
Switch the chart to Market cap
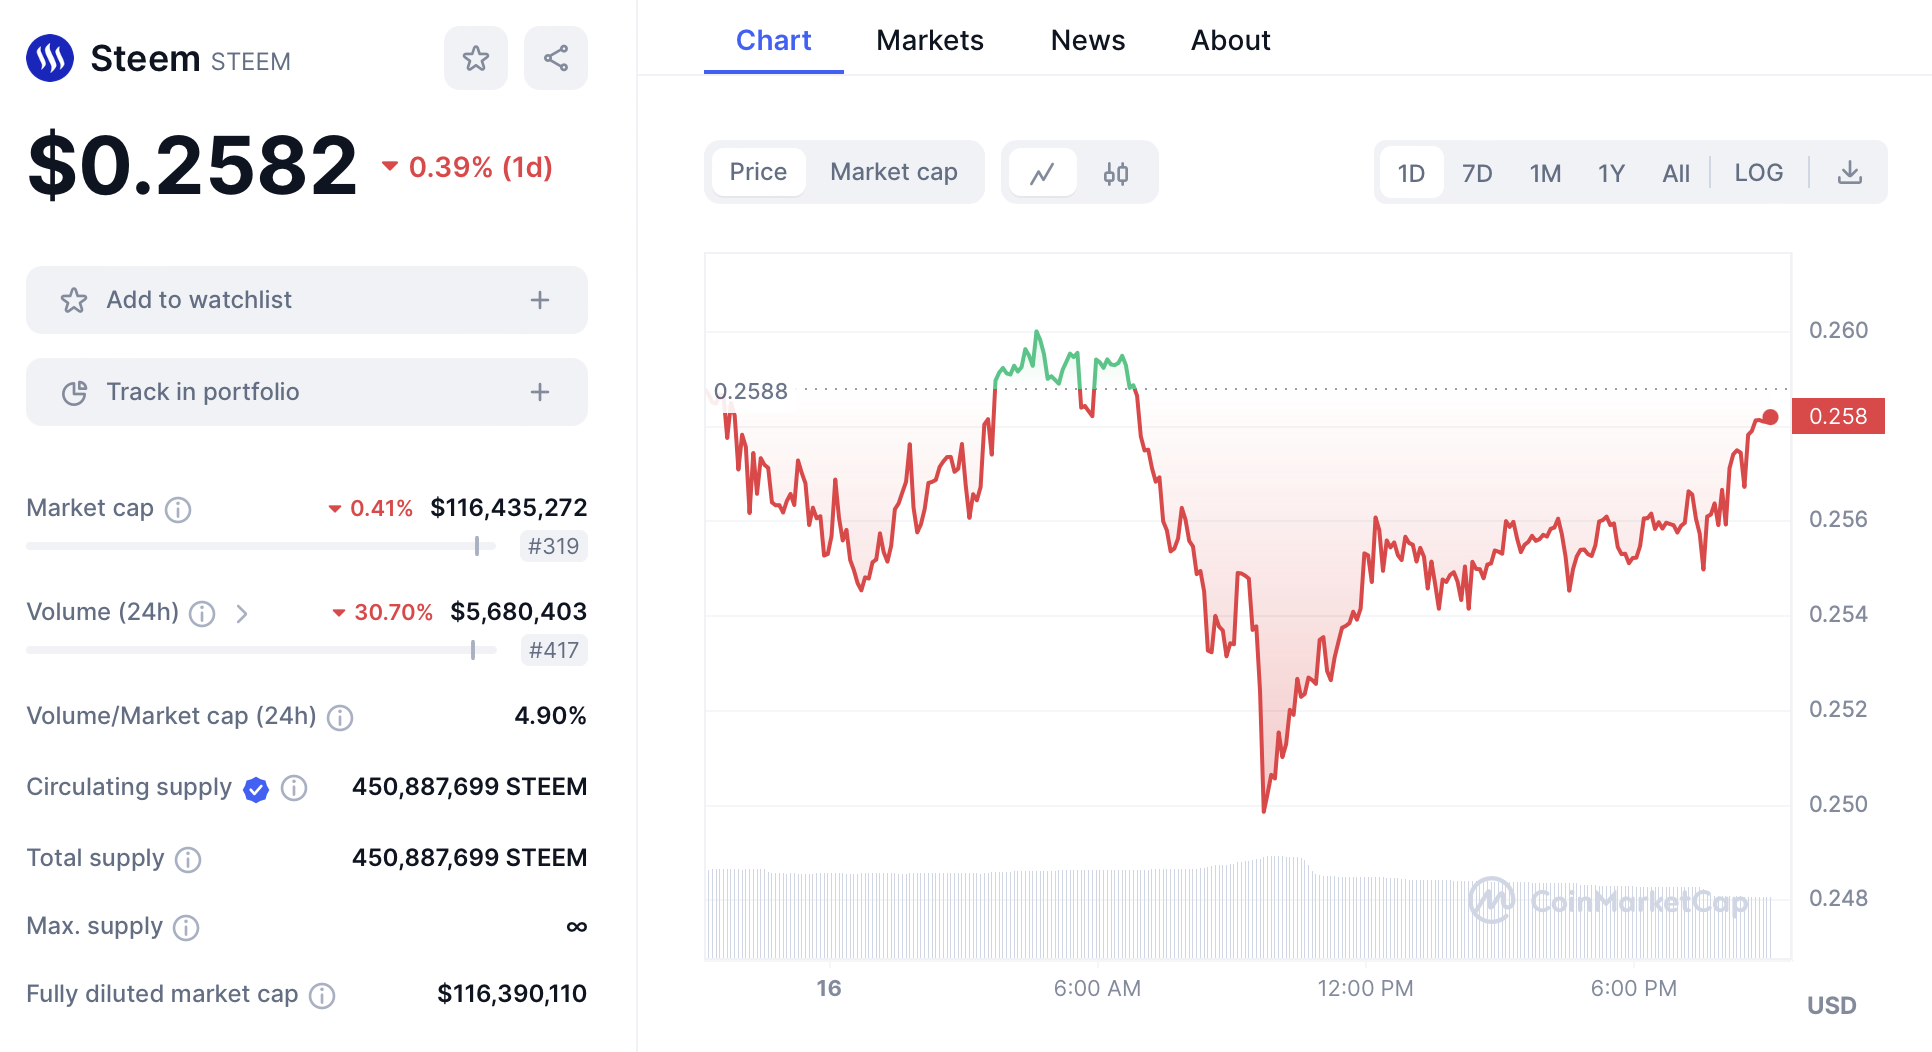893,172
